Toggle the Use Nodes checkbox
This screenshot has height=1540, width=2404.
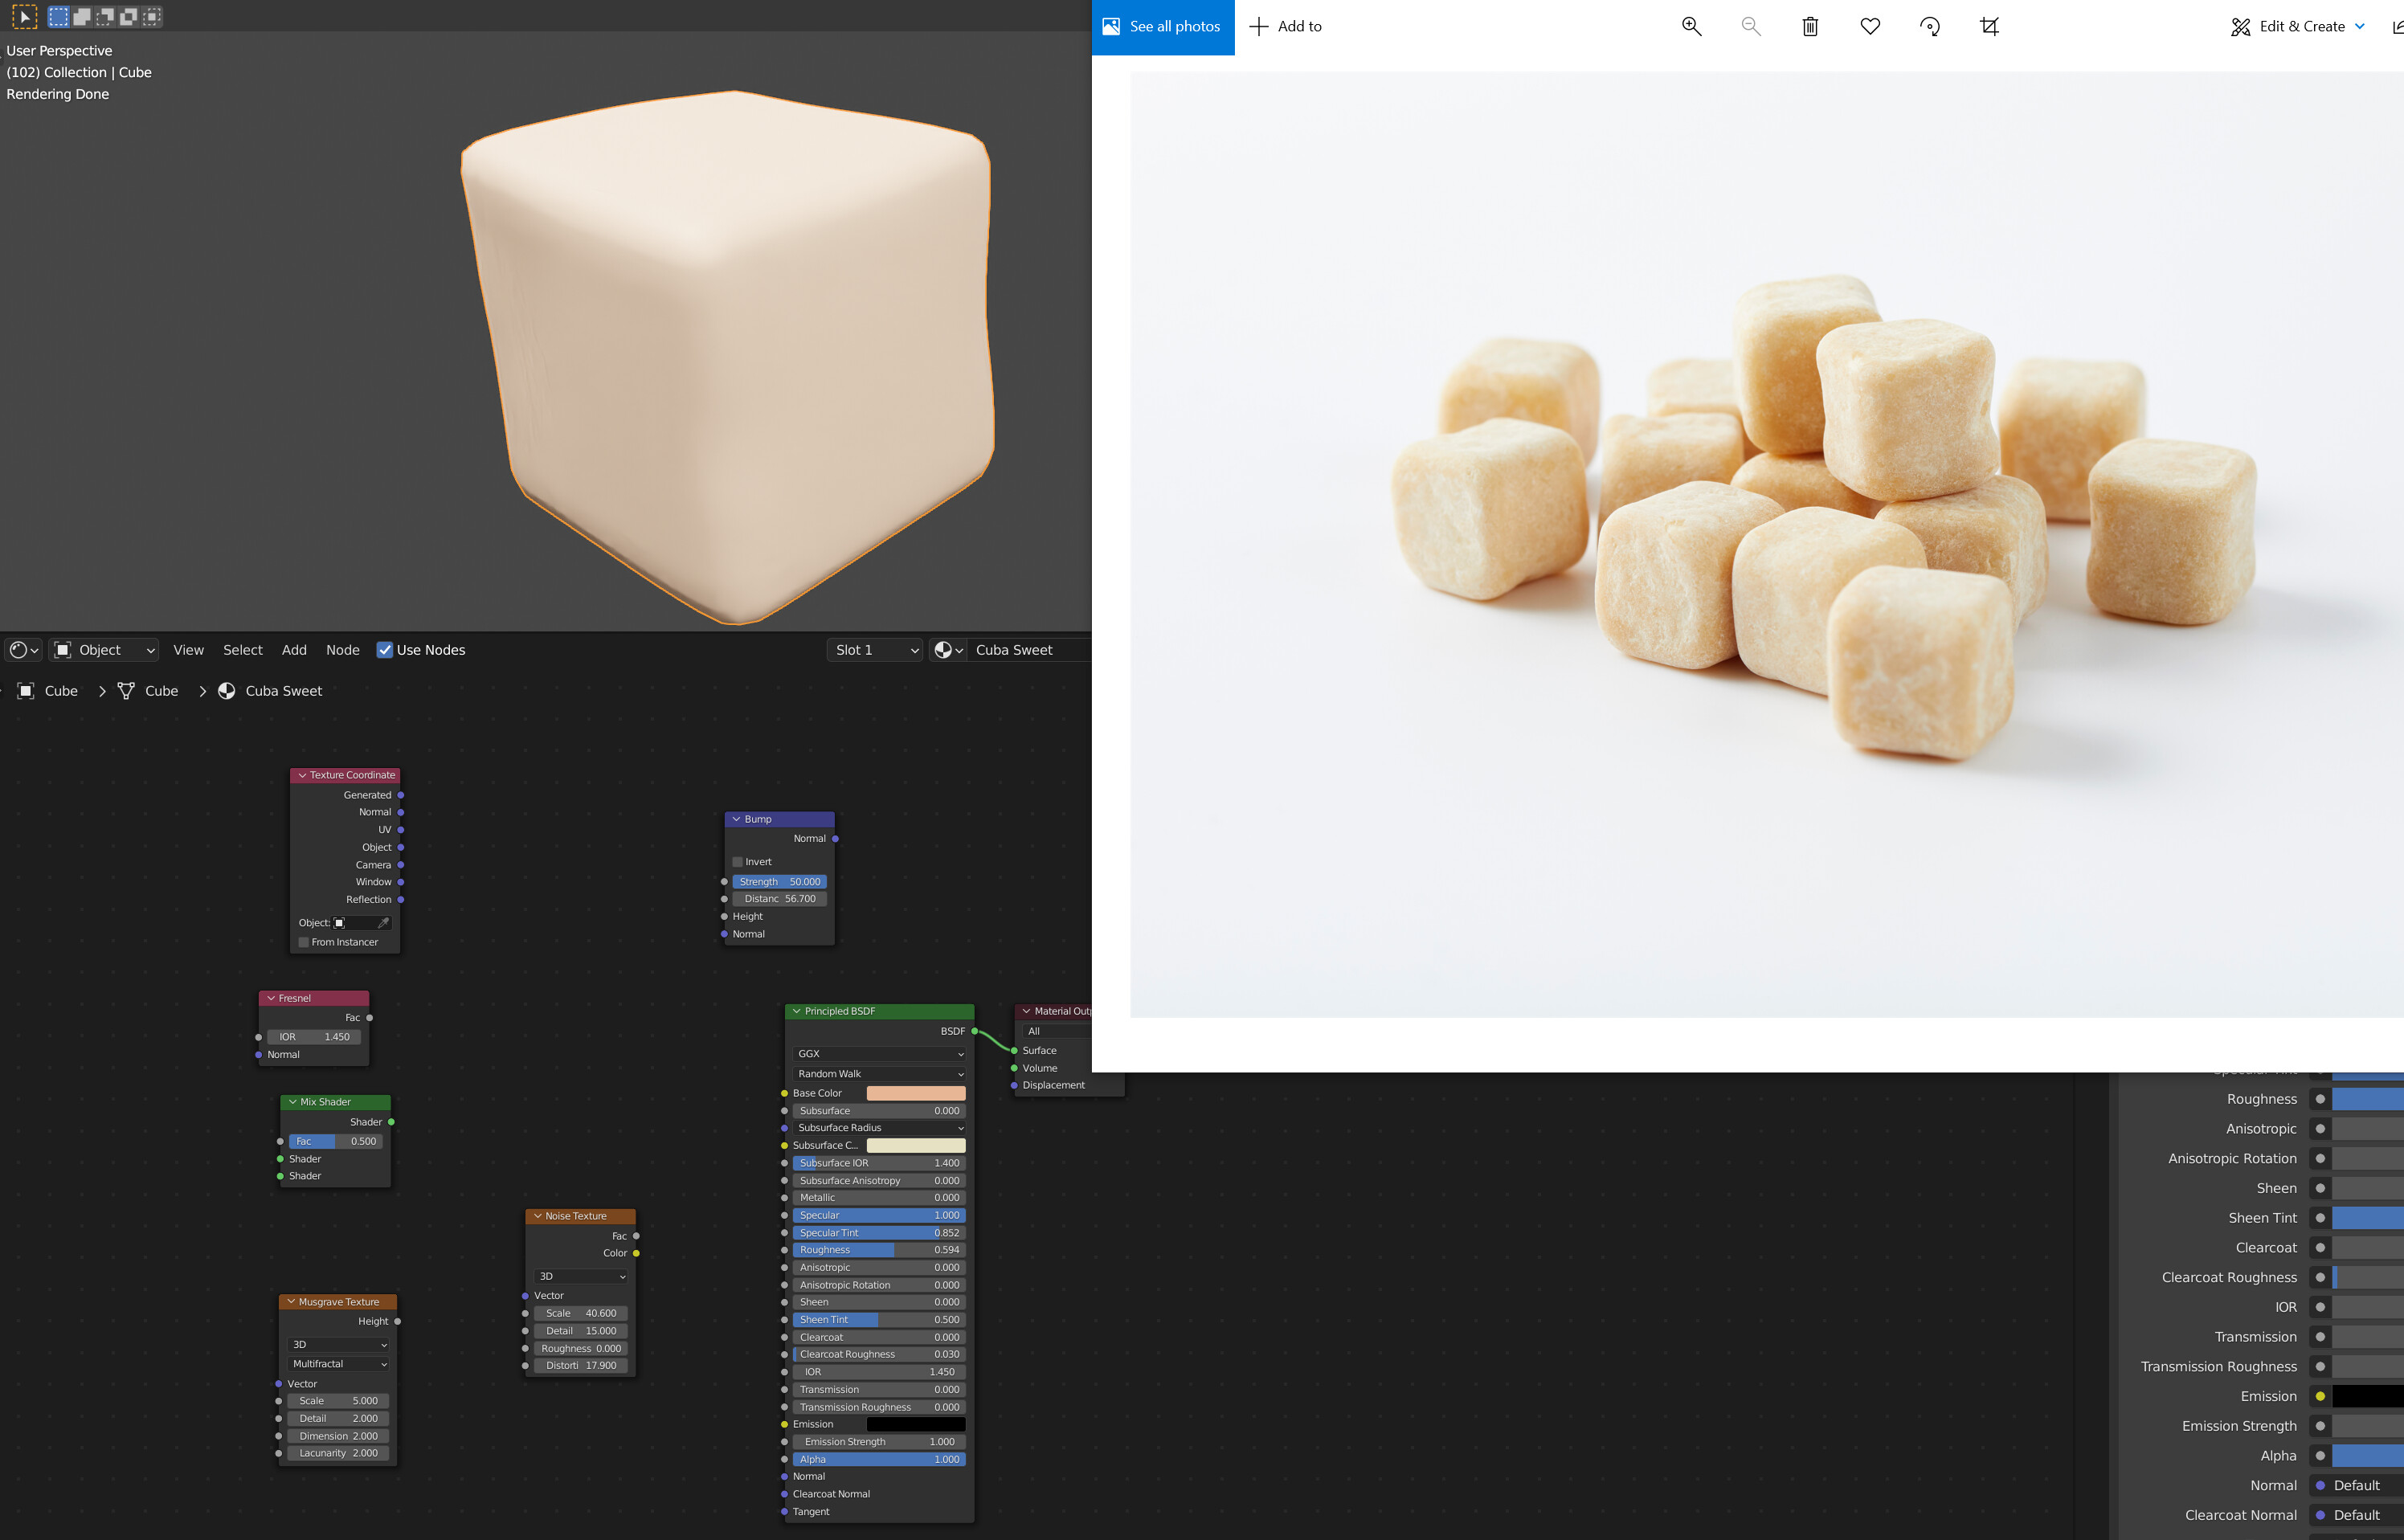(x=384, y=650)
